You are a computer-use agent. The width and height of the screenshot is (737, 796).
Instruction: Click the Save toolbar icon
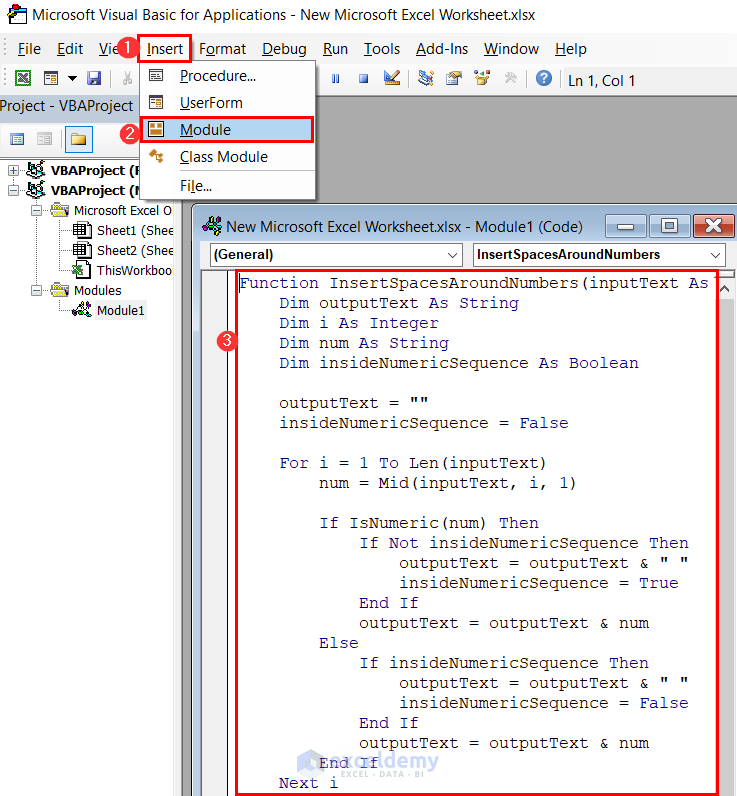coord(94,78)
